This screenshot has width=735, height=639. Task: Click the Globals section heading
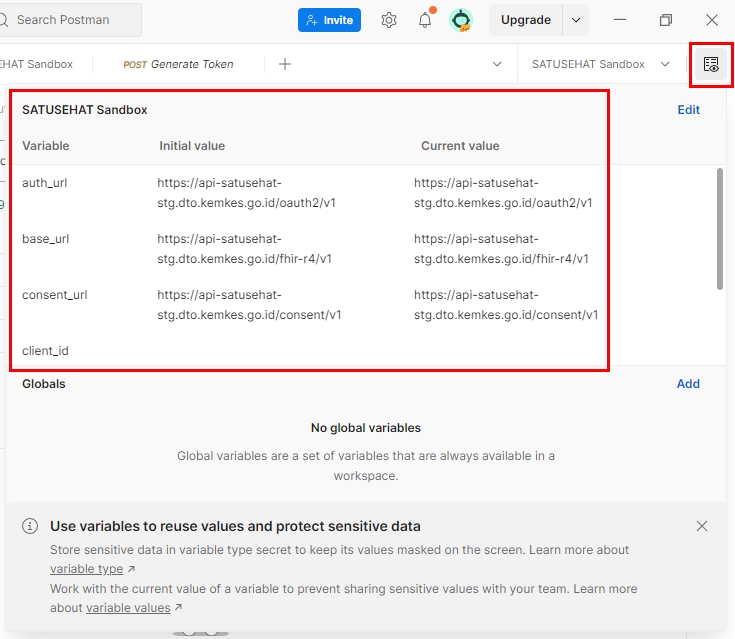(44, 384)
